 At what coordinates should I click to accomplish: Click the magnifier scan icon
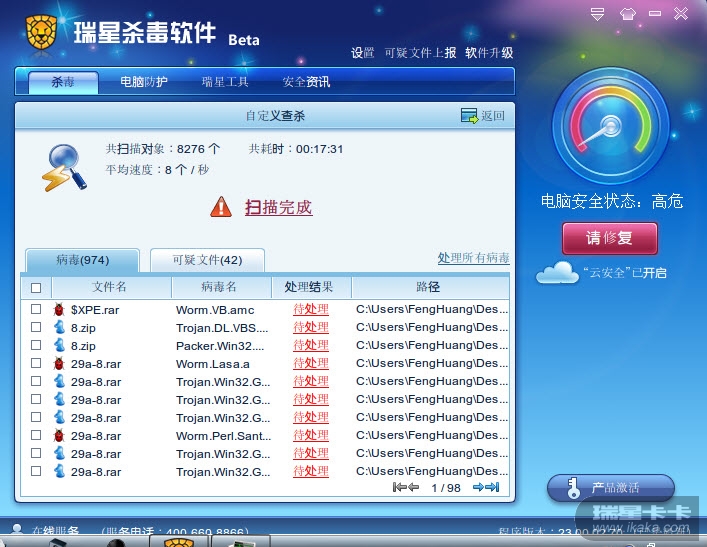pos(64,168)
